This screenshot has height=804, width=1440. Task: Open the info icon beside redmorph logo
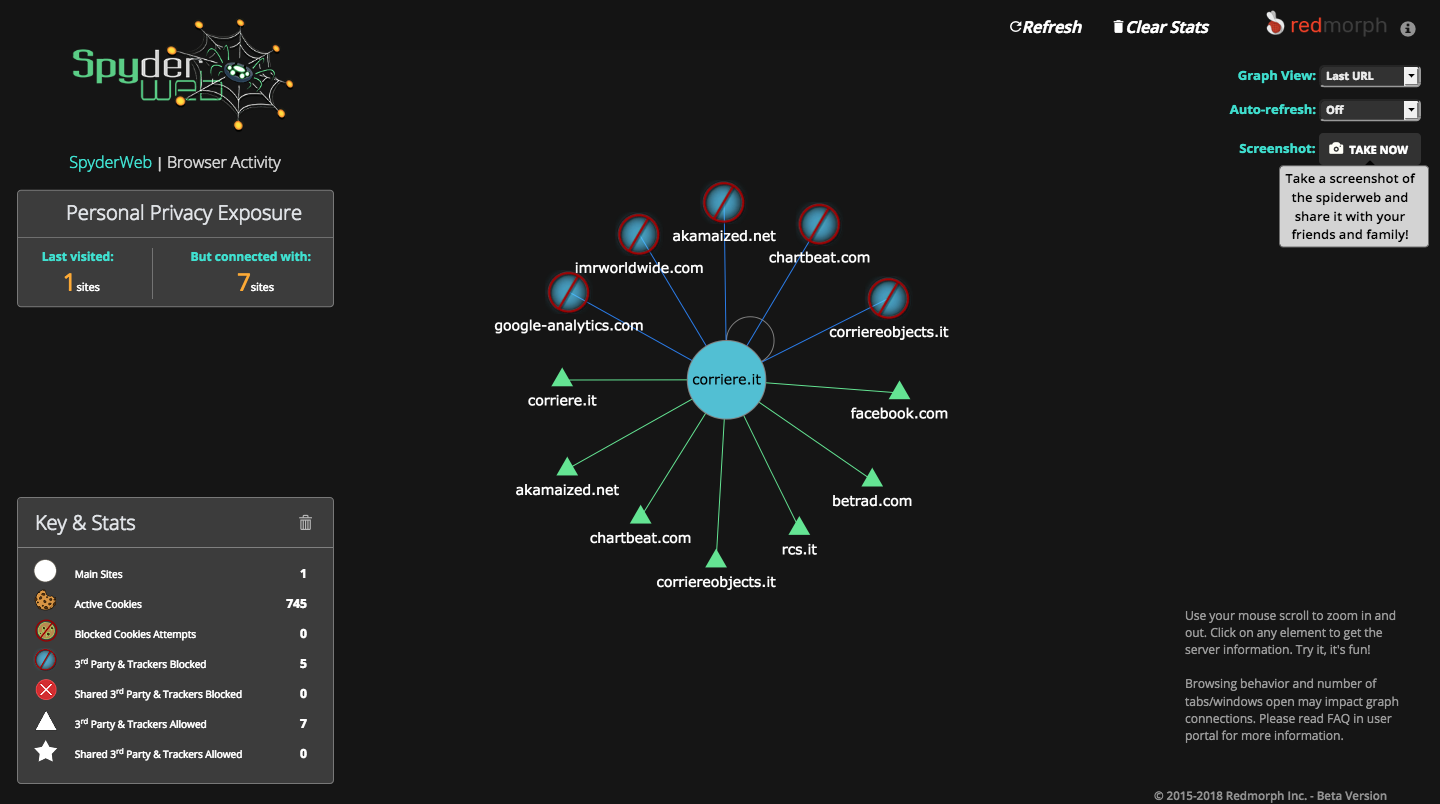pos(1408,29)
